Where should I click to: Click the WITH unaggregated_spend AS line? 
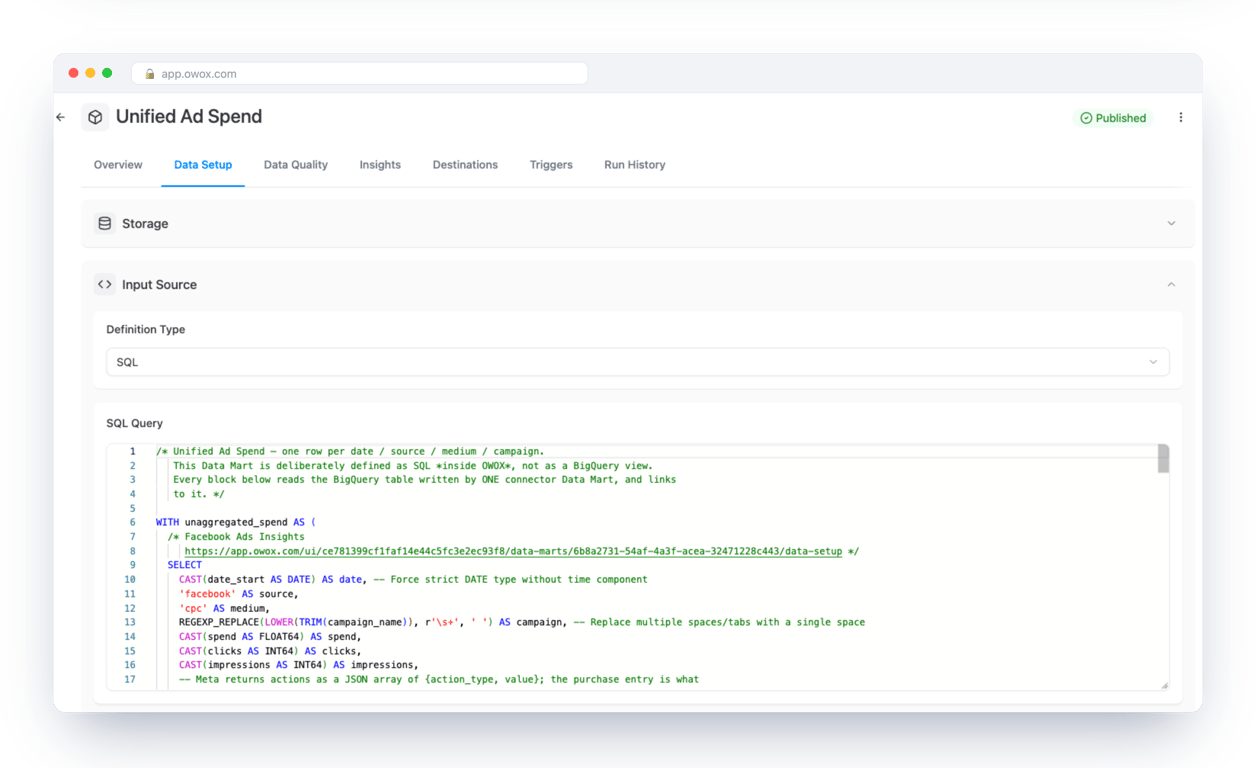[x=236, y=522]
